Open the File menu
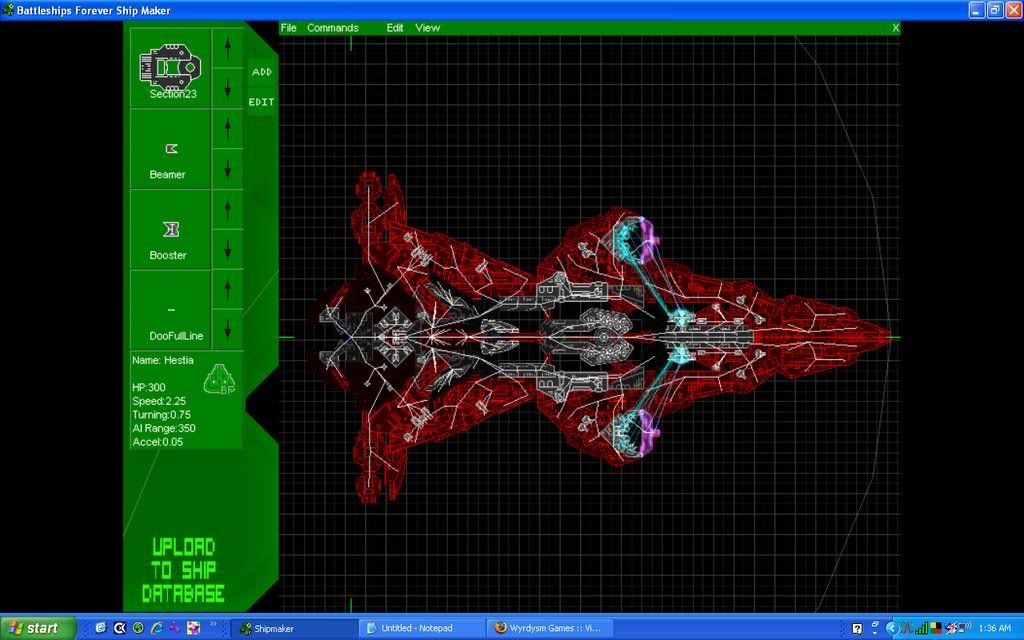Viewport: 1024px width, 640px height. [289, 28]
